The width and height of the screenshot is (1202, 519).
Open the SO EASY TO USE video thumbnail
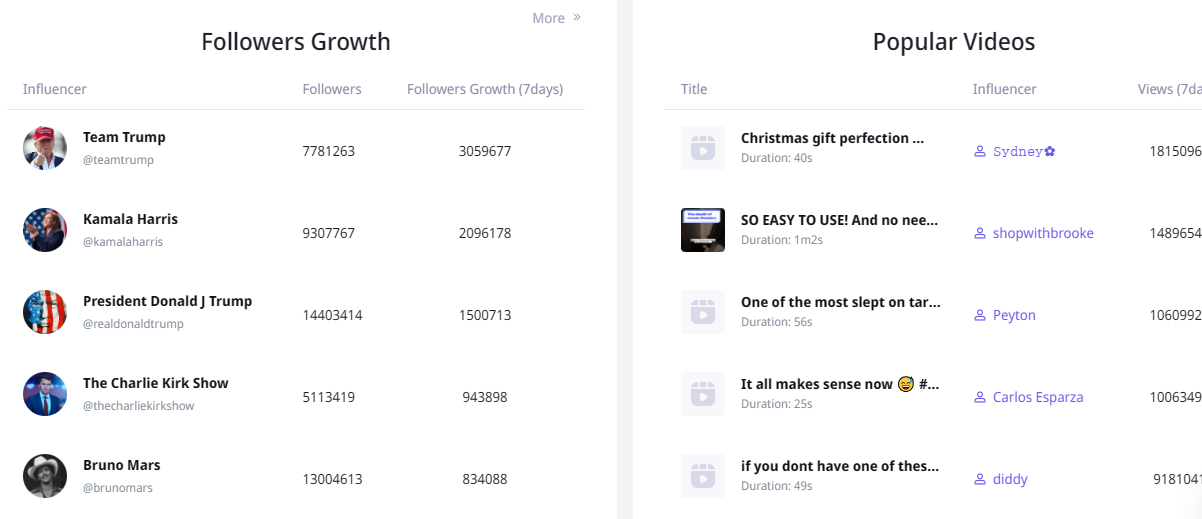click(x=703, y=230)
